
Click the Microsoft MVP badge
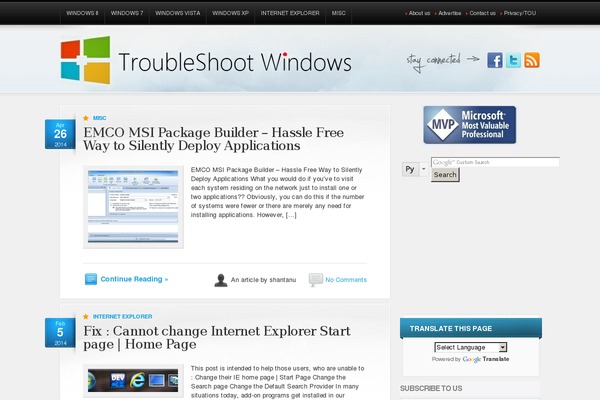pos(470,125)
